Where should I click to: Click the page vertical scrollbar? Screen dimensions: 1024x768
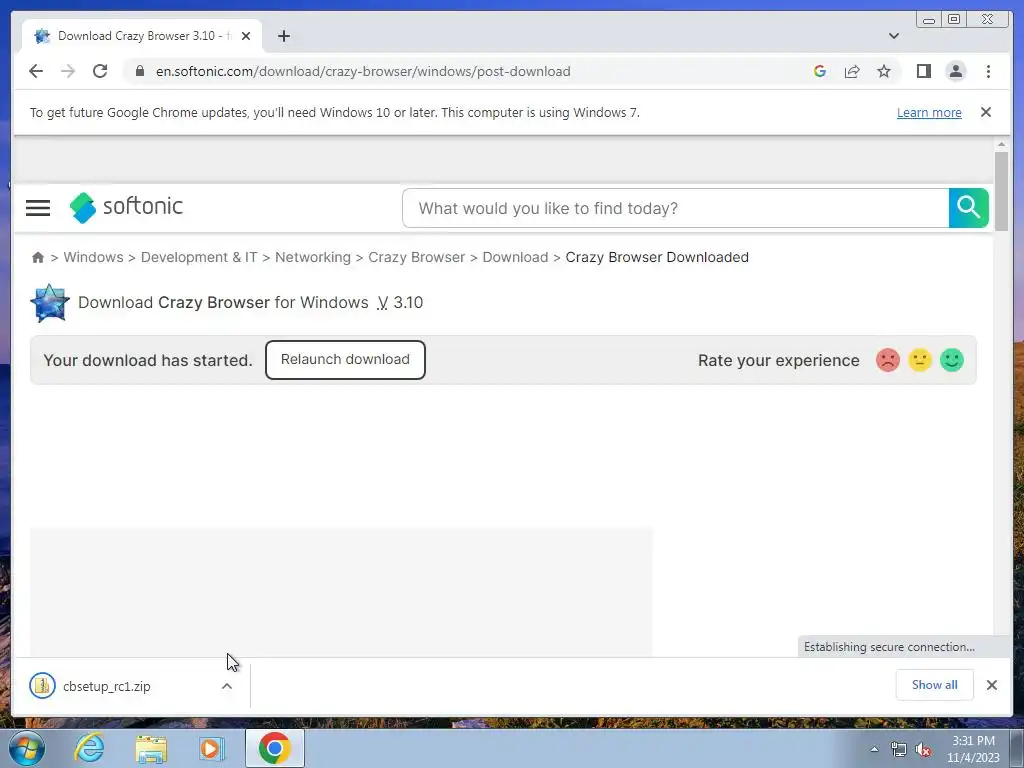[x=1001, y=189]
